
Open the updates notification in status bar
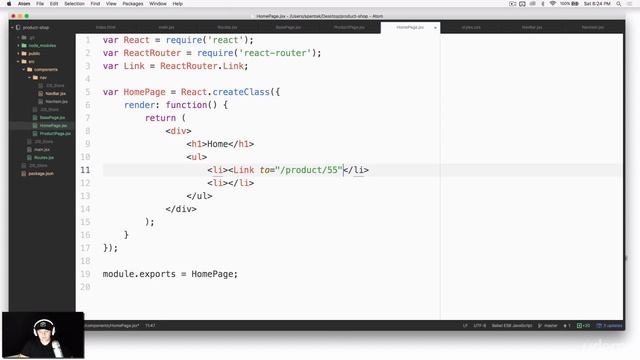(x=609, y=326)
